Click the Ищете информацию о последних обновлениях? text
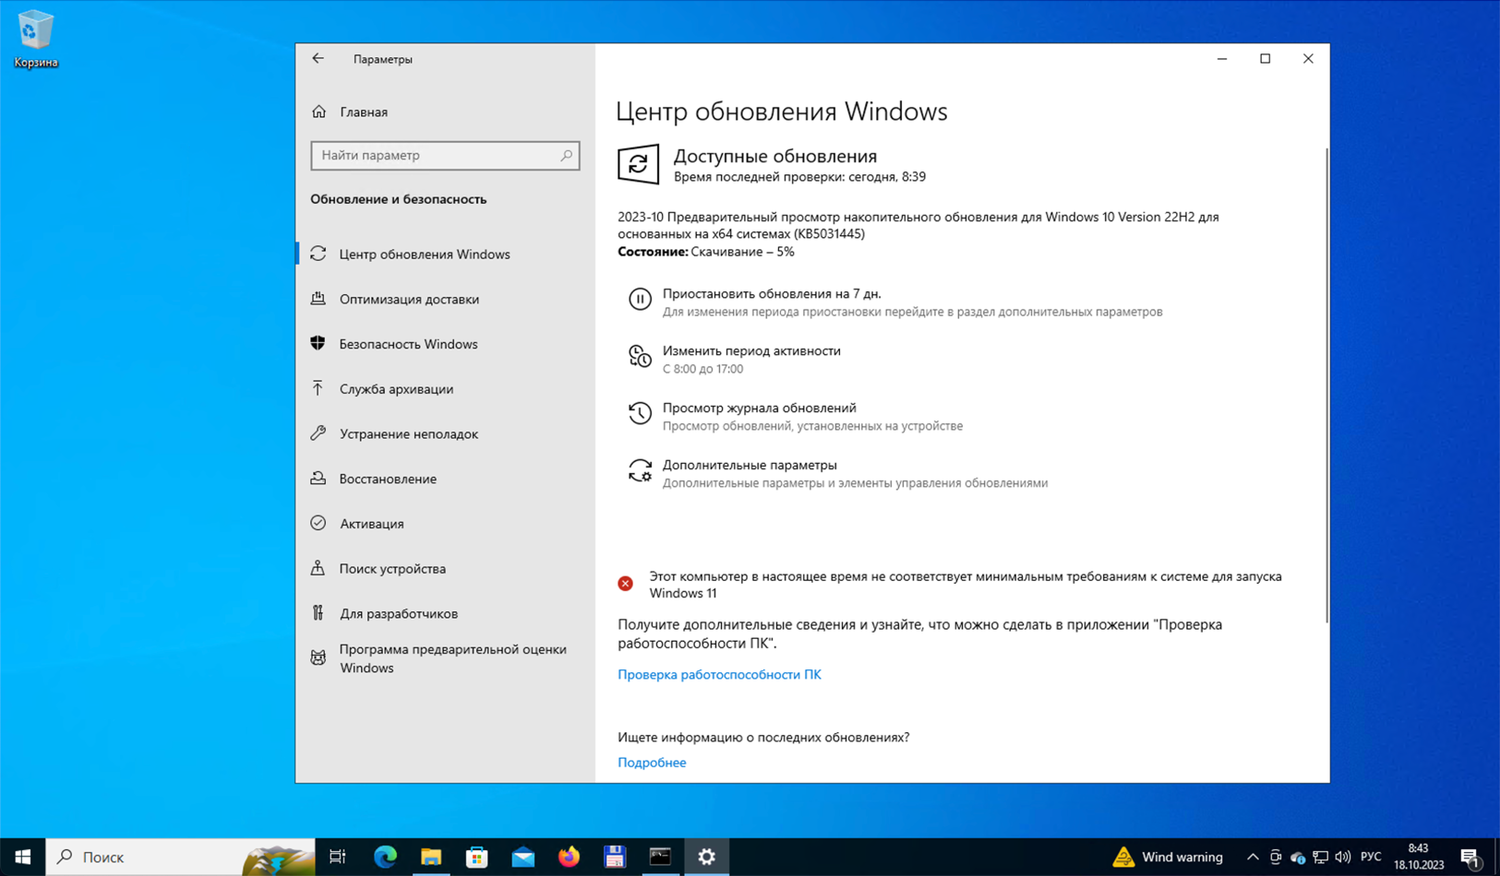This screenshot has width=1500, height=876. point(763,737)
